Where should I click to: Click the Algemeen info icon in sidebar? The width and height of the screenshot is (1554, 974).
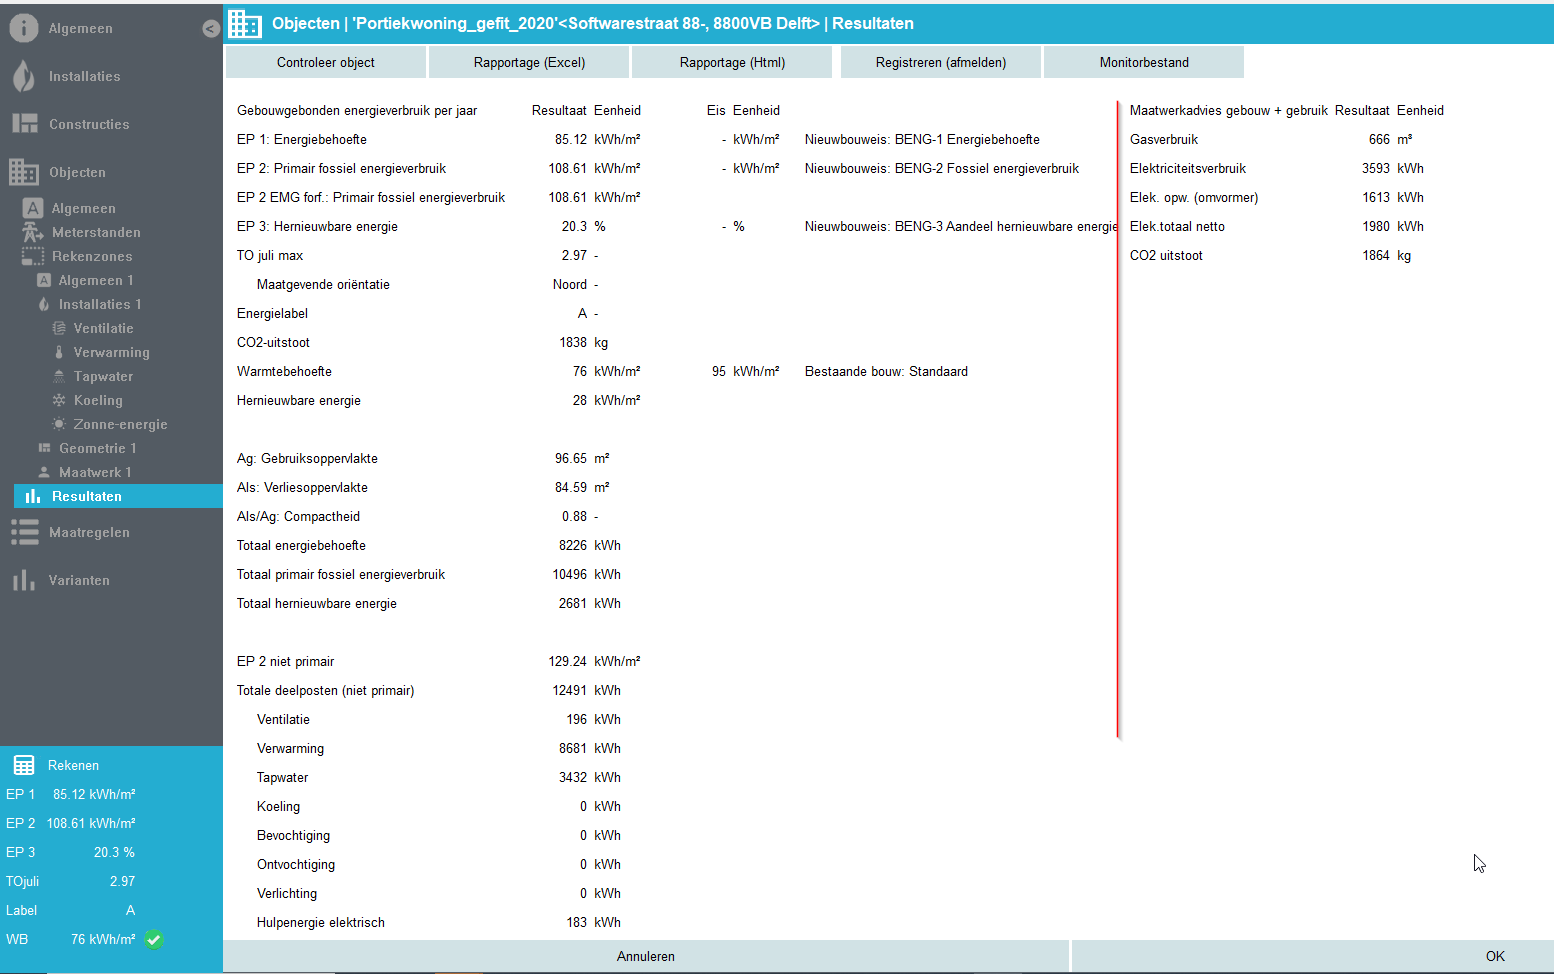click(x=24, y=28)
